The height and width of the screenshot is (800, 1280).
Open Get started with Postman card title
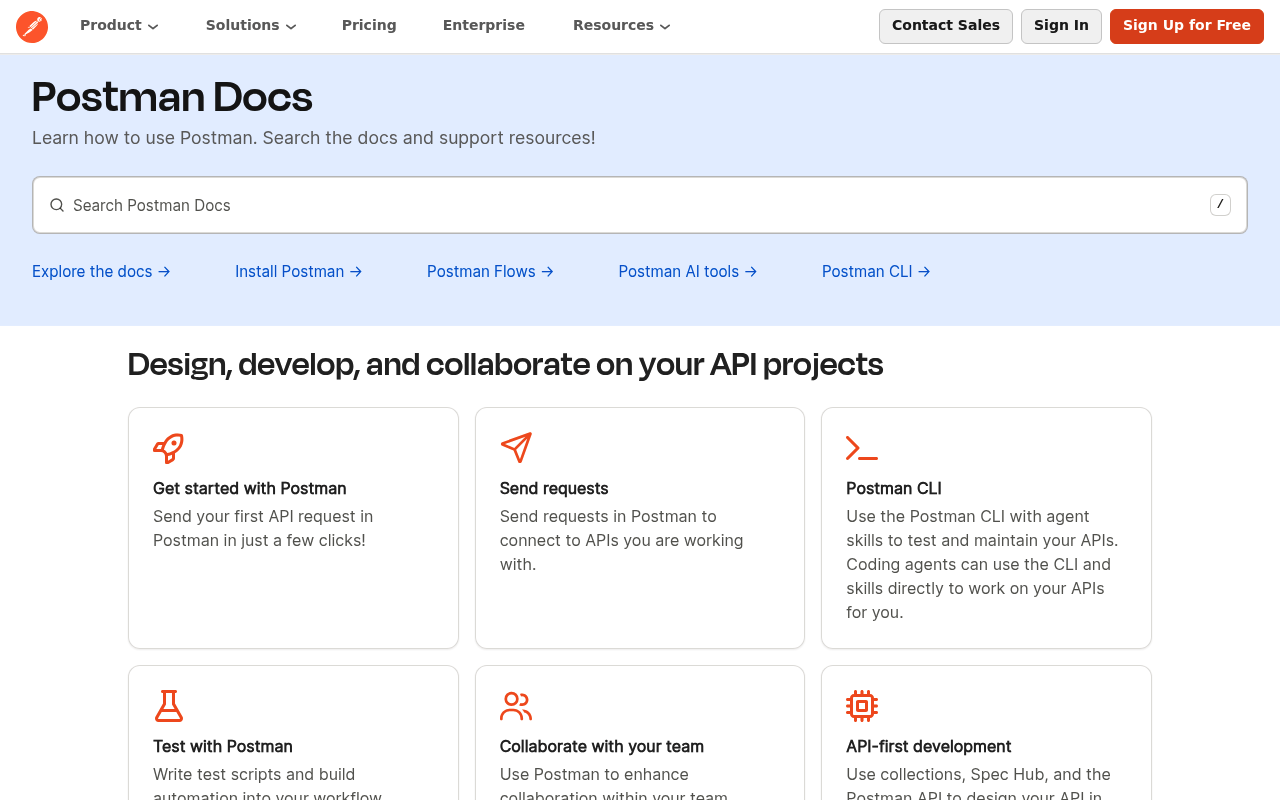pos(250,488)
